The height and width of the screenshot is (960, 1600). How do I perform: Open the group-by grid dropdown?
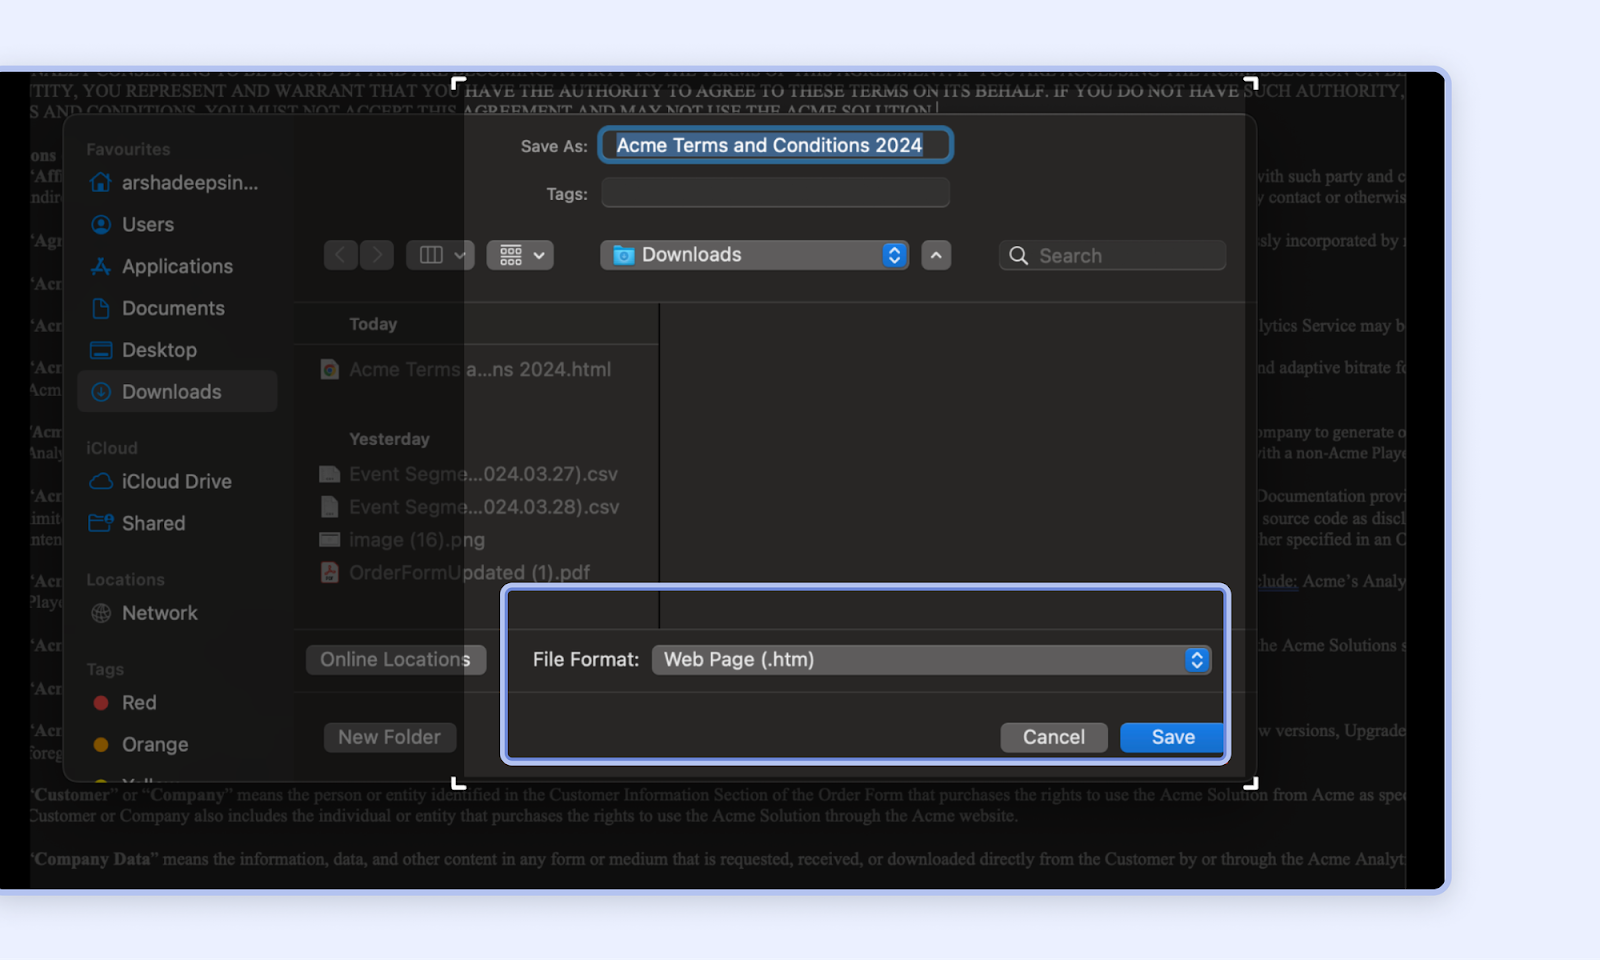click(520, 255)
